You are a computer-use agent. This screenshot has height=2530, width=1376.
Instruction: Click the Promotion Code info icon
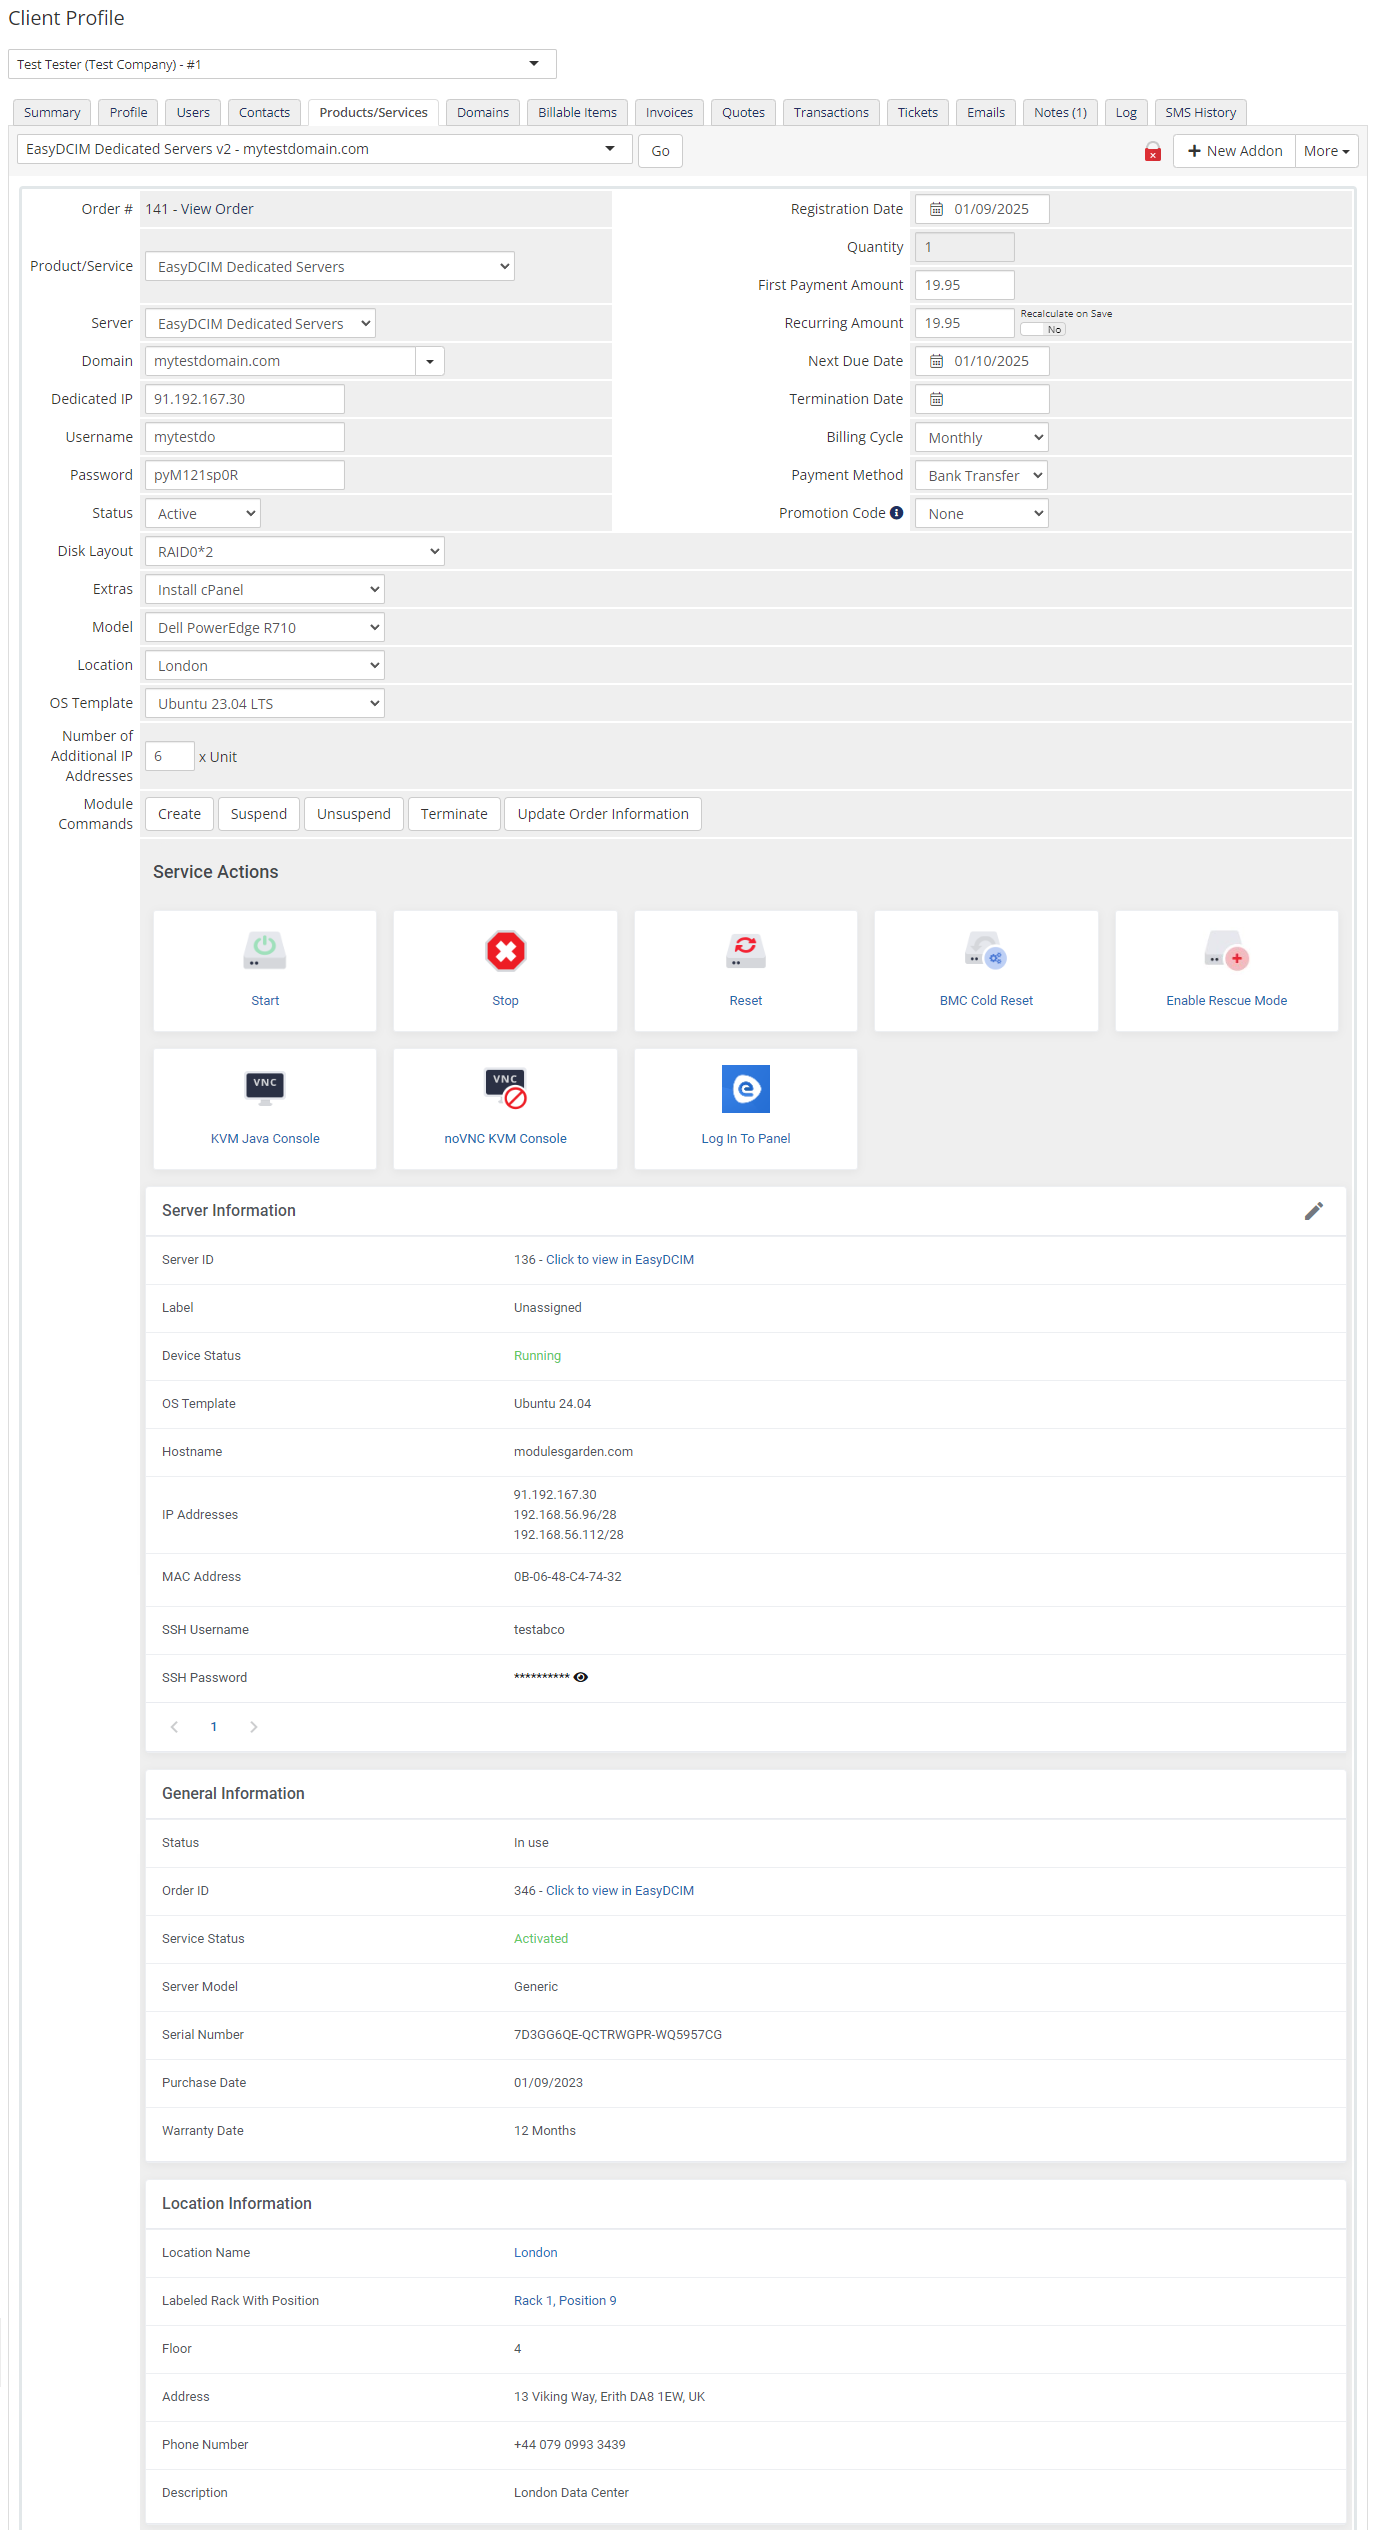[x=897, y=513]
